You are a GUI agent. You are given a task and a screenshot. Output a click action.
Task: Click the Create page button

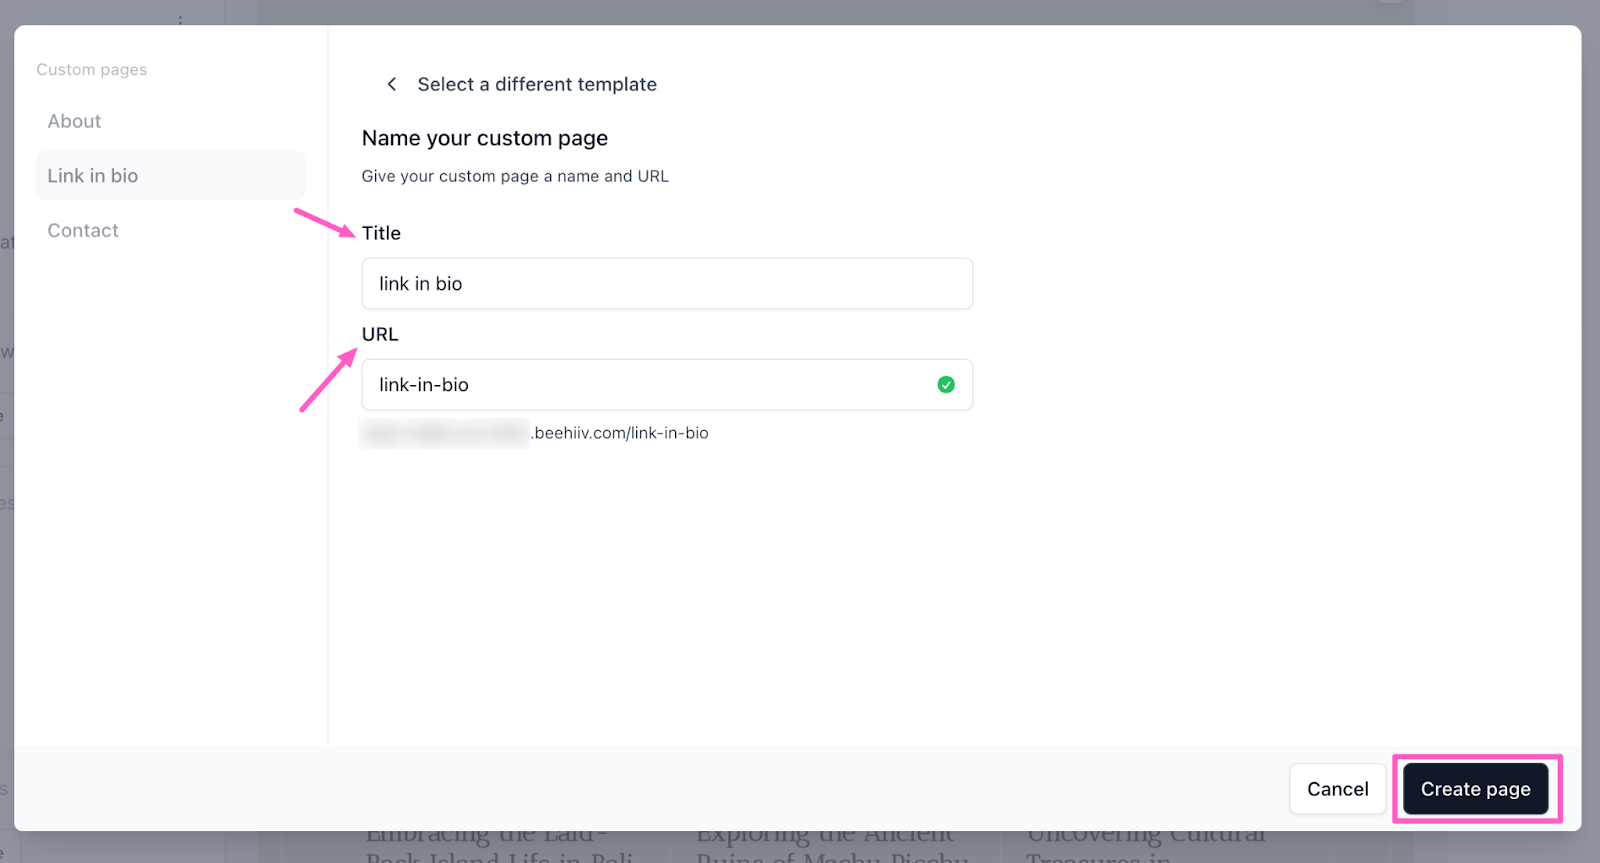pos(1475,789)
